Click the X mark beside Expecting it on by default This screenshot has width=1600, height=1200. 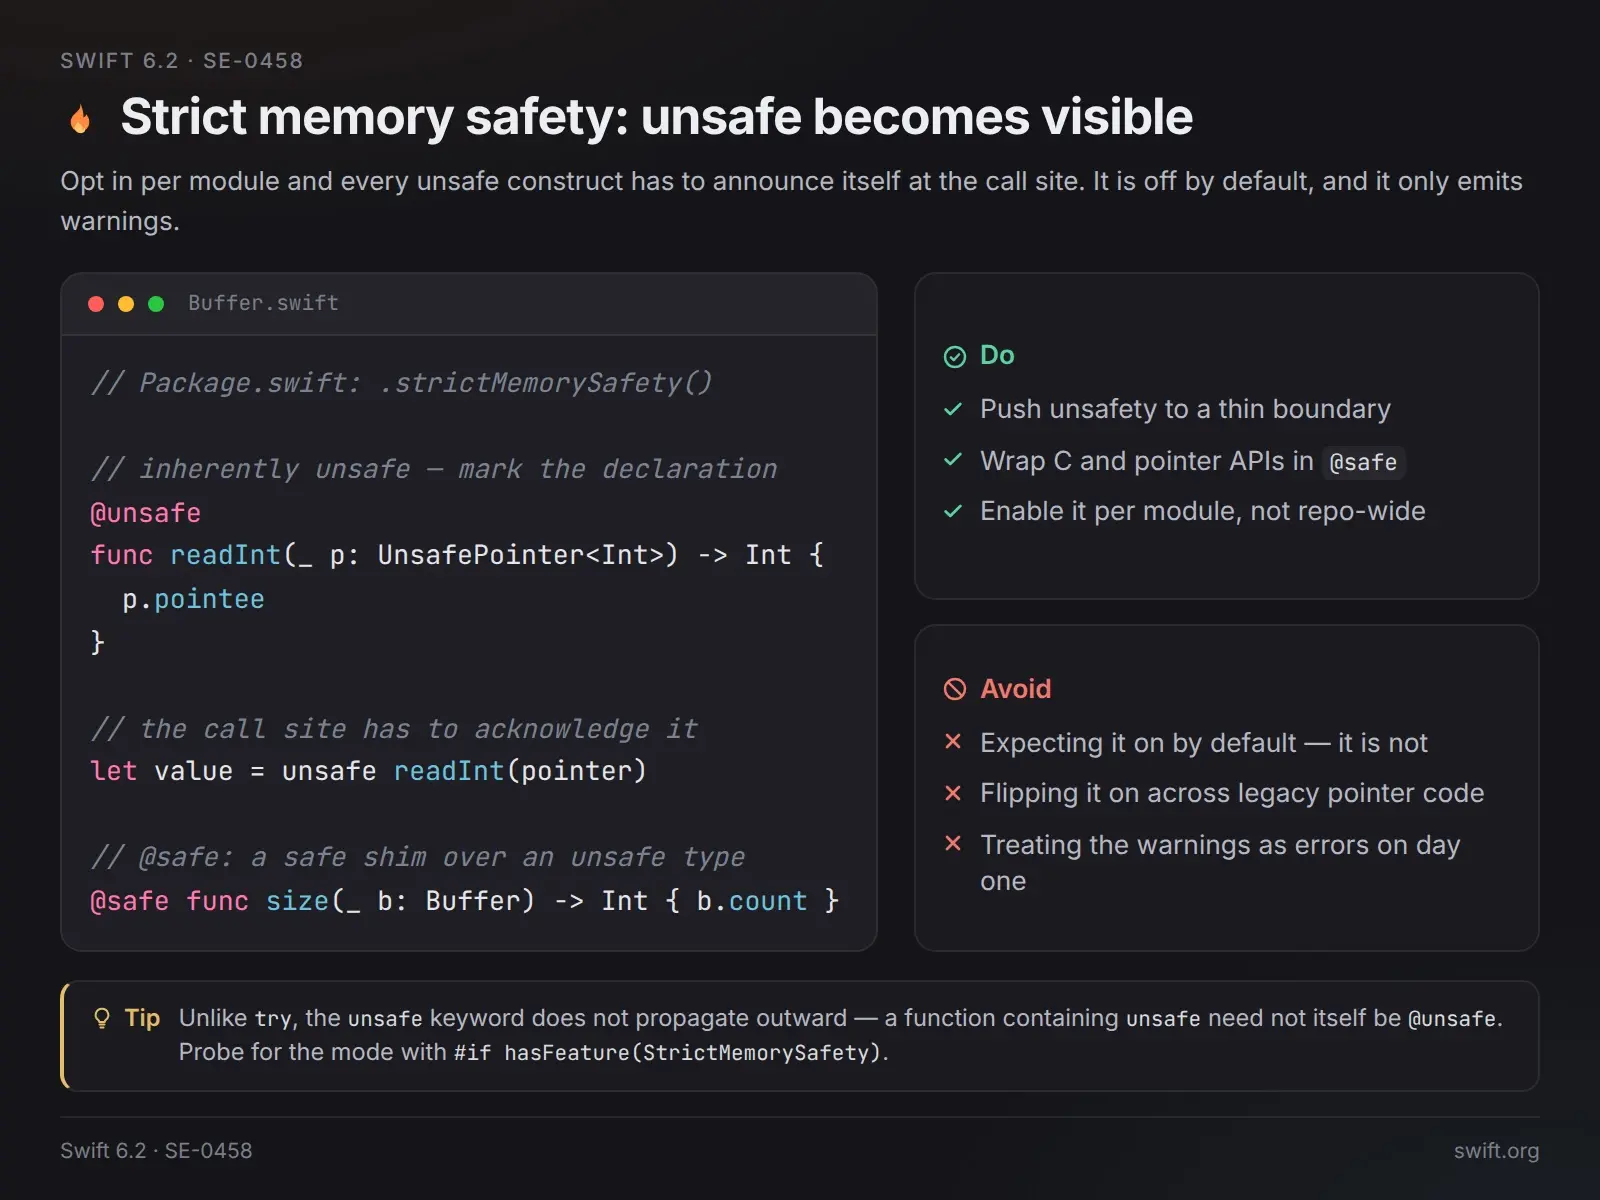(x=953, y=741)
